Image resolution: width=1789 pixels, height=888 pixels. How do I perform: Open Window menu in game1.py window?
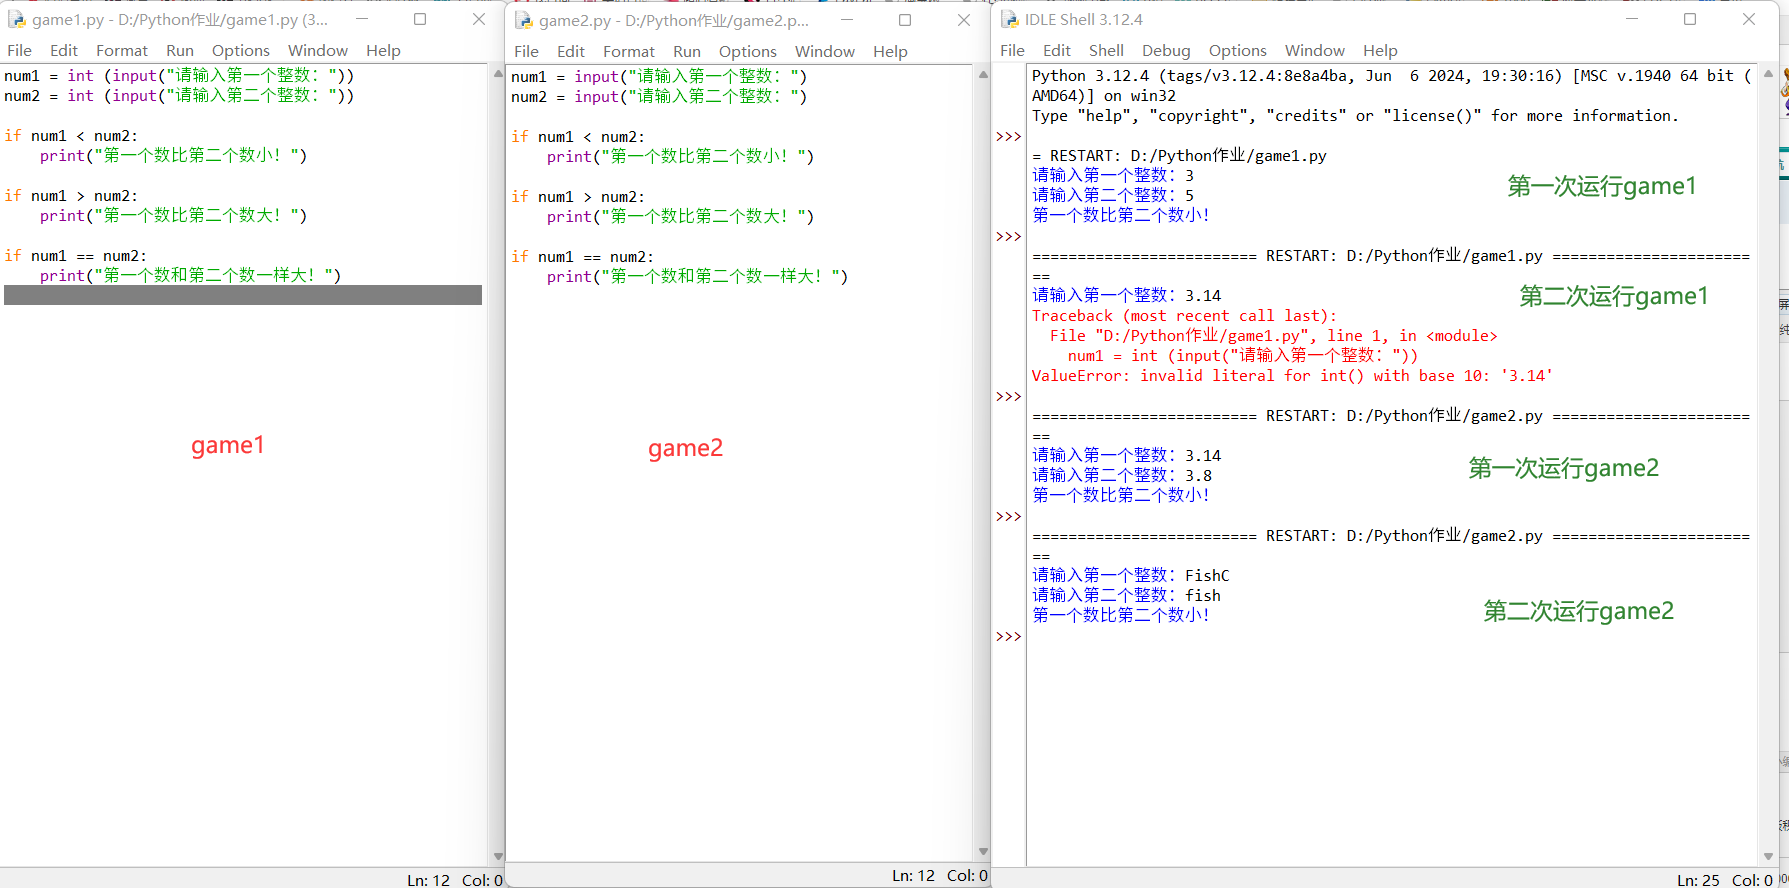pos(318,50)
